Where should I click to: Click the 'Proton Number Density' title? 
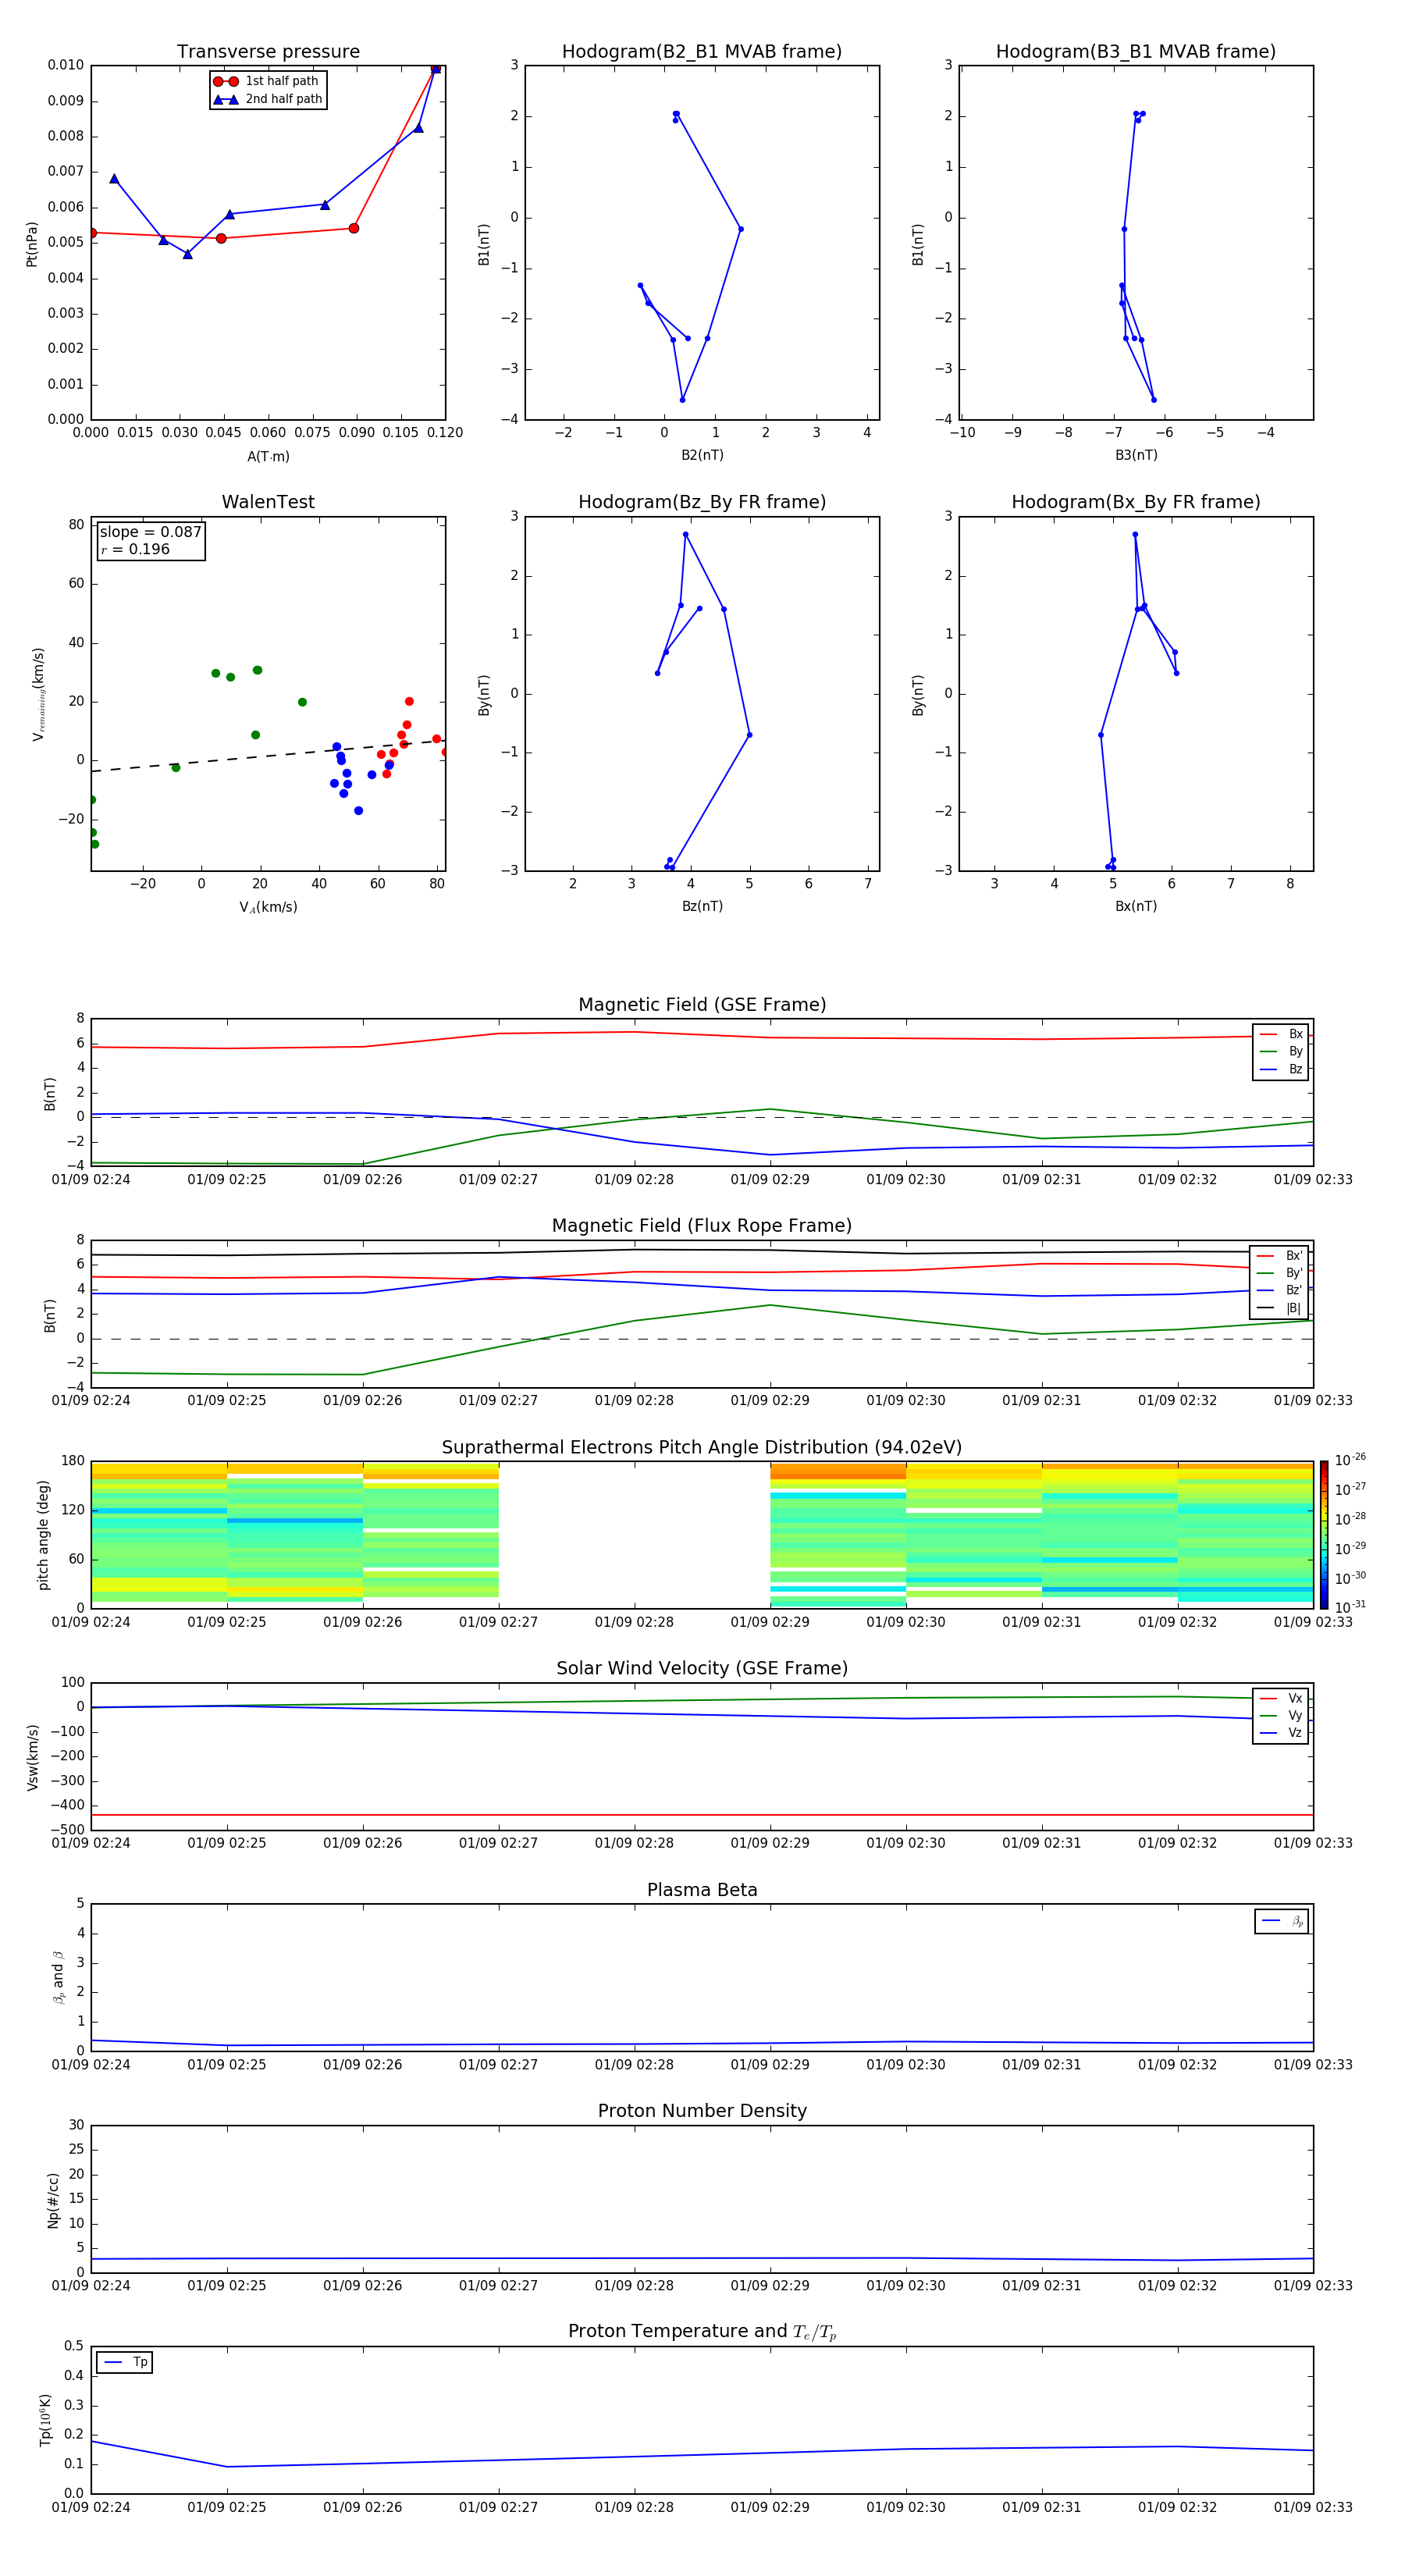pos(702,2111)
